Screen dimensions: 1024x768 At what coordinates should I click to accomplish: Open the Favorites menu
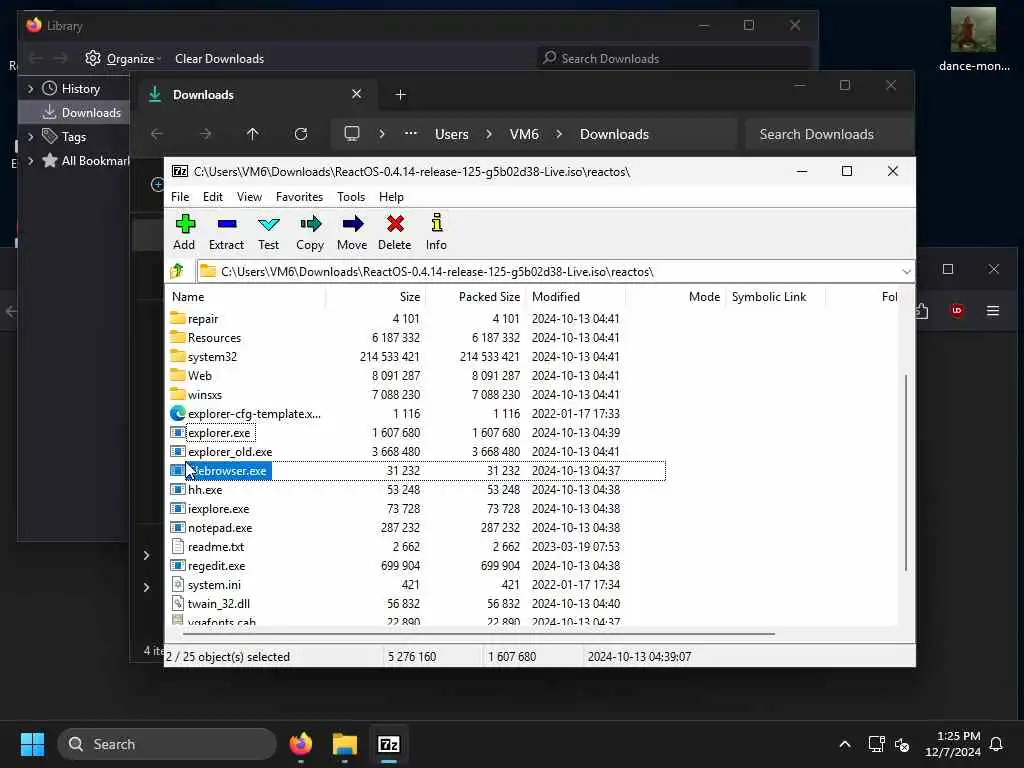(299, 197)
